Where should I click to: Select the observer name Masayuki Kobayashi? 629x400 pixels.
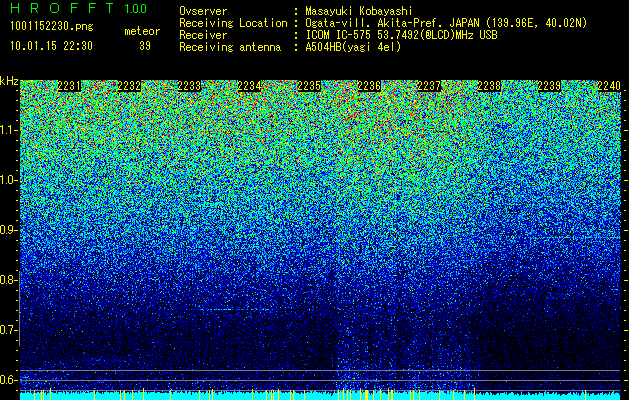(359, 12)
